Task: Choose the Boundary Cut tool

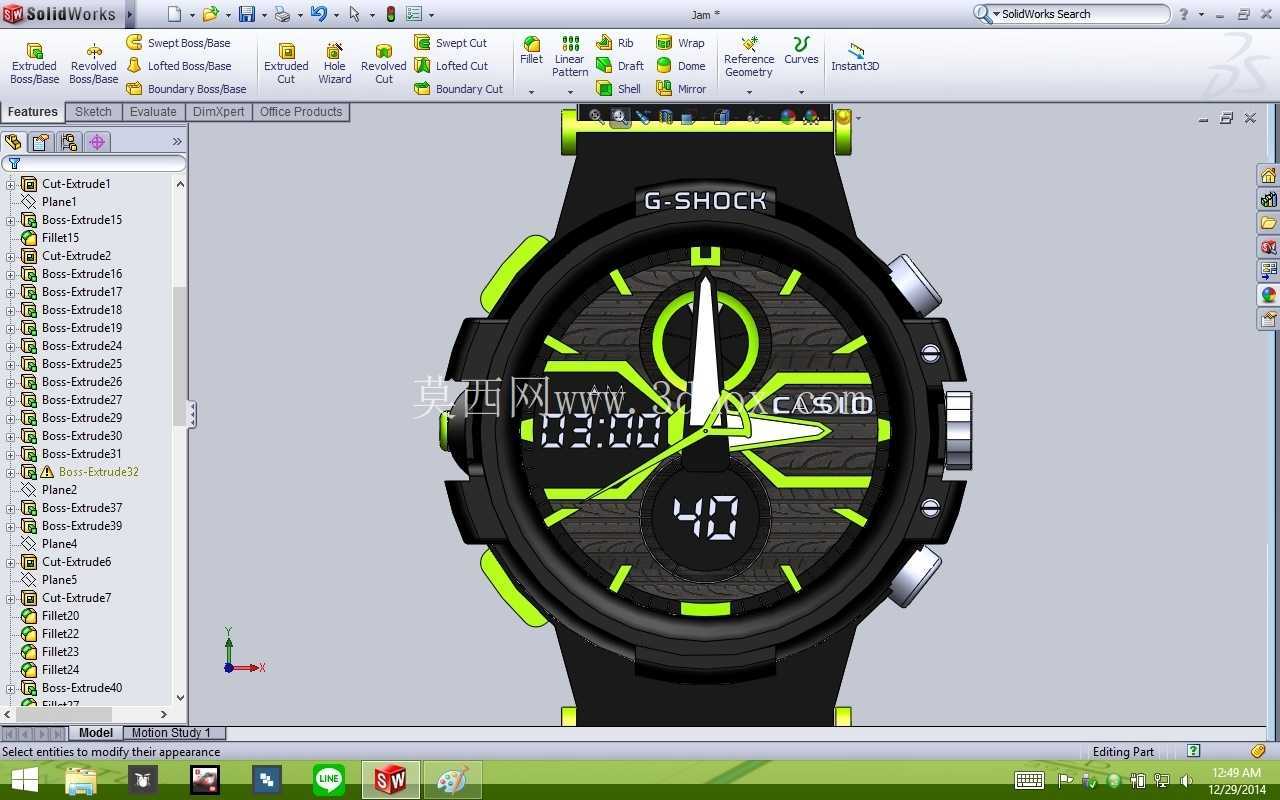Action: pos(458,89)
